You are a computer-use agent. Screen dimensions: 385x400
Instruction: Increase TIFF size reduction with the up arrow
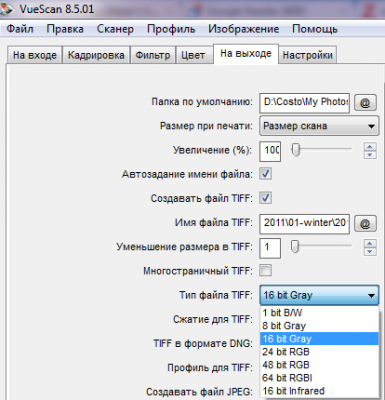[370, 243]
